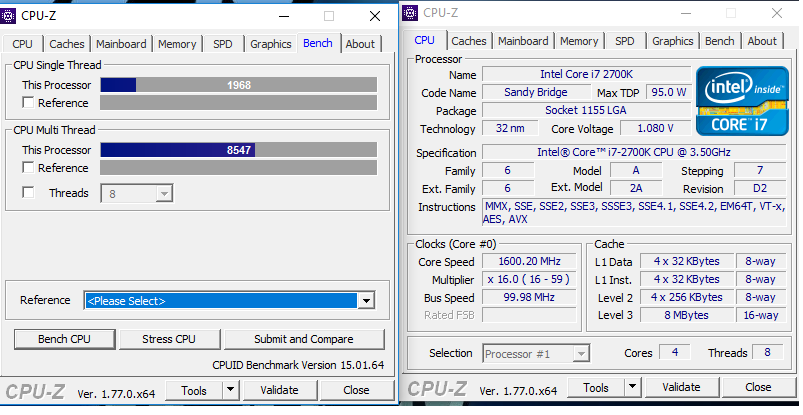The height and width of the screenshot is (415, 803).
Task: Open Graphics tab in right window
Action: pyautogui.click(x=673, y=41)
